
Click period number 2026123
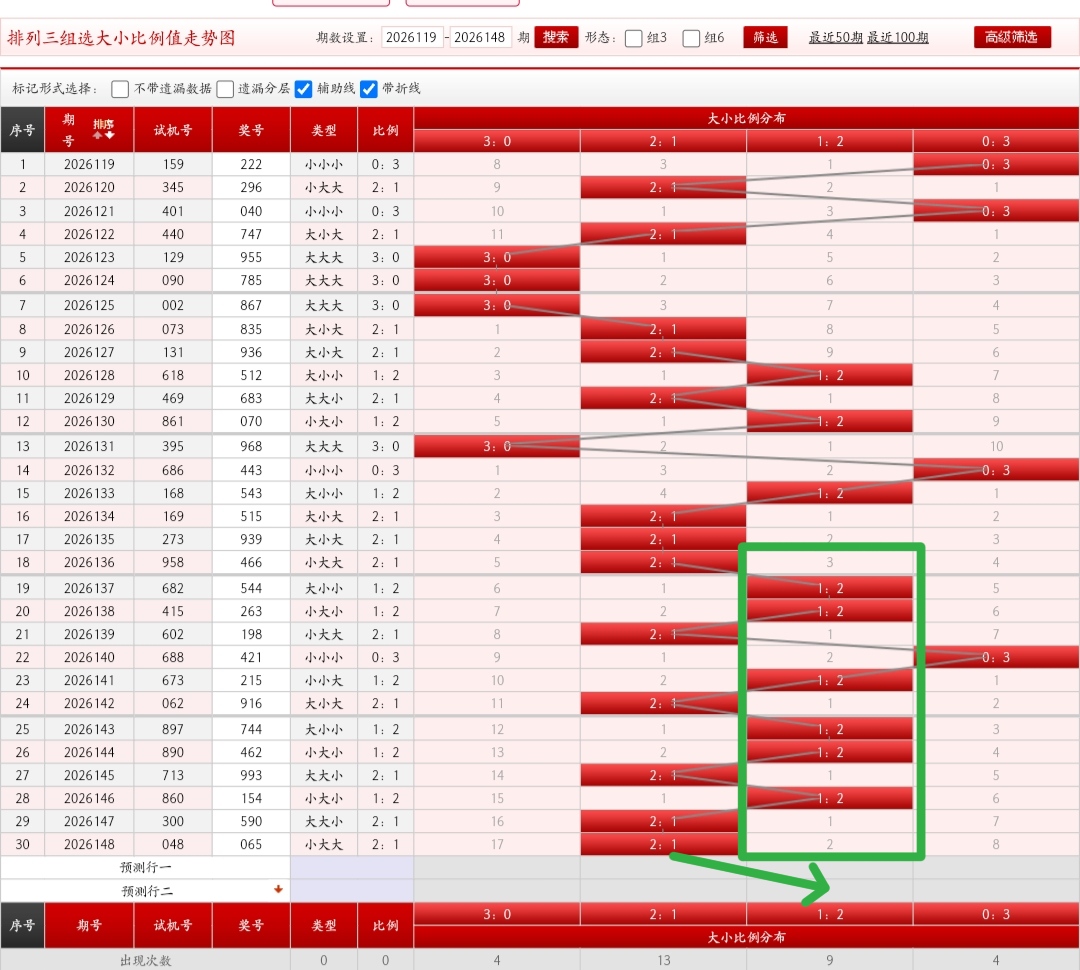pos(90,257)
